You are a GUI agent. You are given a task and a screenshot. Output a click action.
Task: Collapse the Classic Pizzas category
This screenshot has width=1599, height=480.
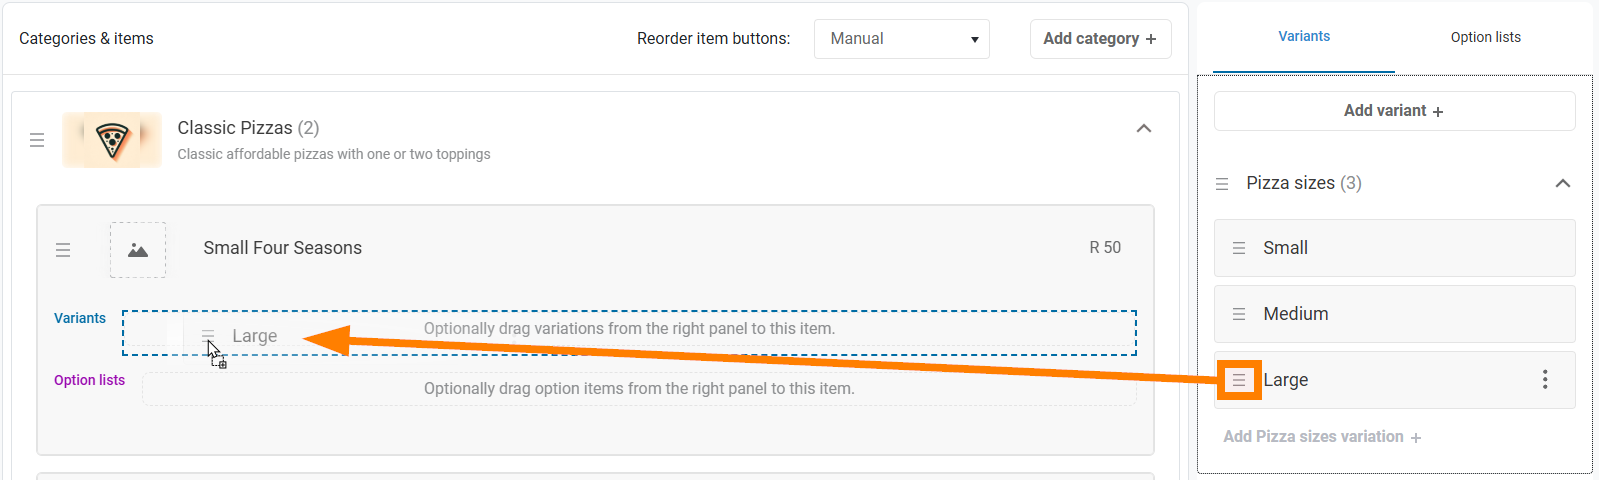(x=1144, y=129)
